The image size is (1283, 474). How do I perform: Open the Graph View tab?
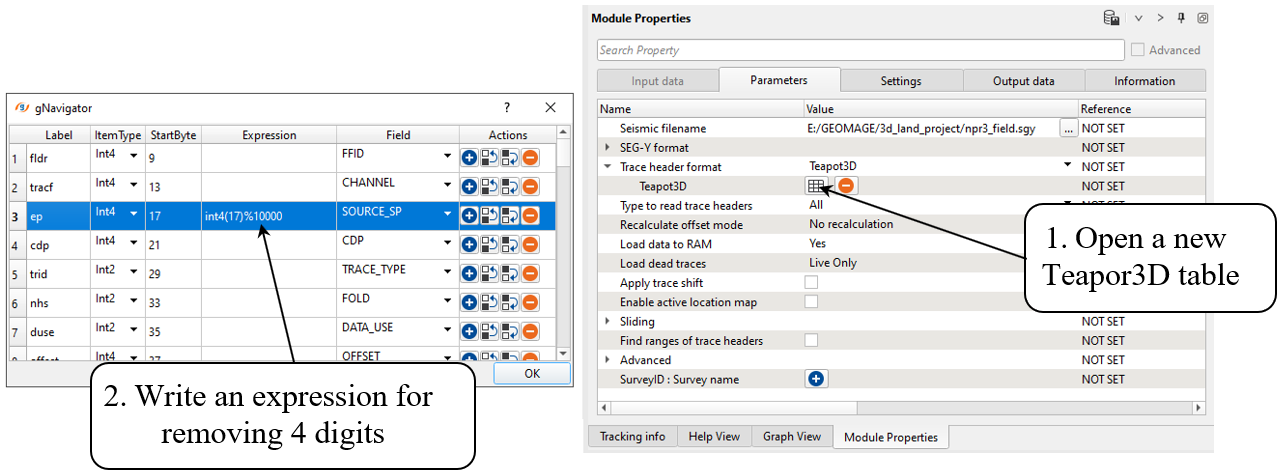(791, 437)
